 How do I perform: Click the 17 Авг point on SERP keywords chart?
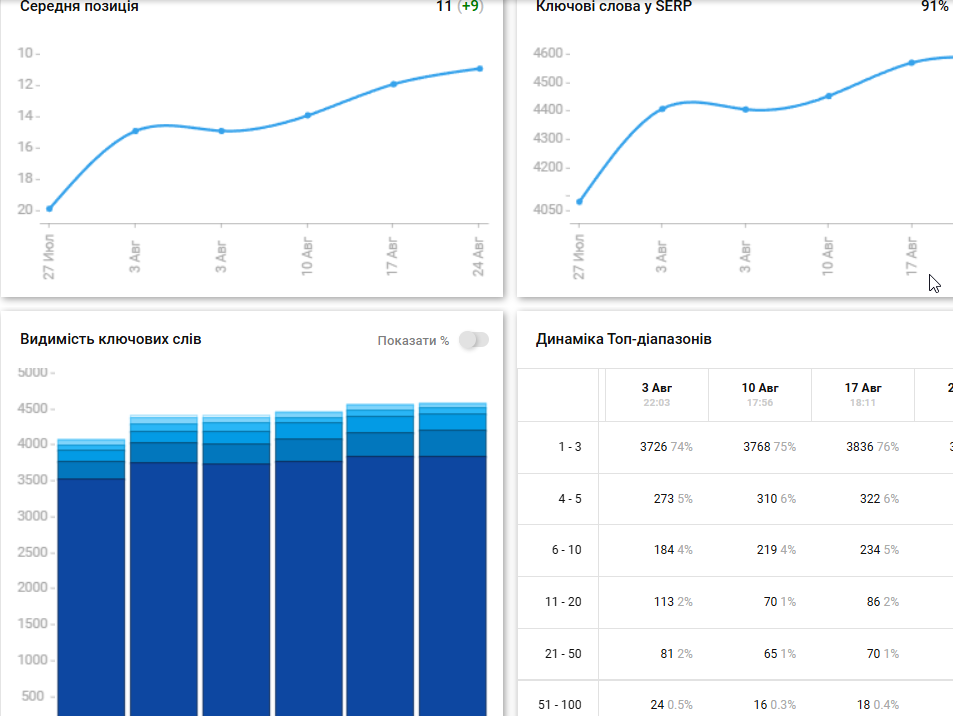pos(912,63)
